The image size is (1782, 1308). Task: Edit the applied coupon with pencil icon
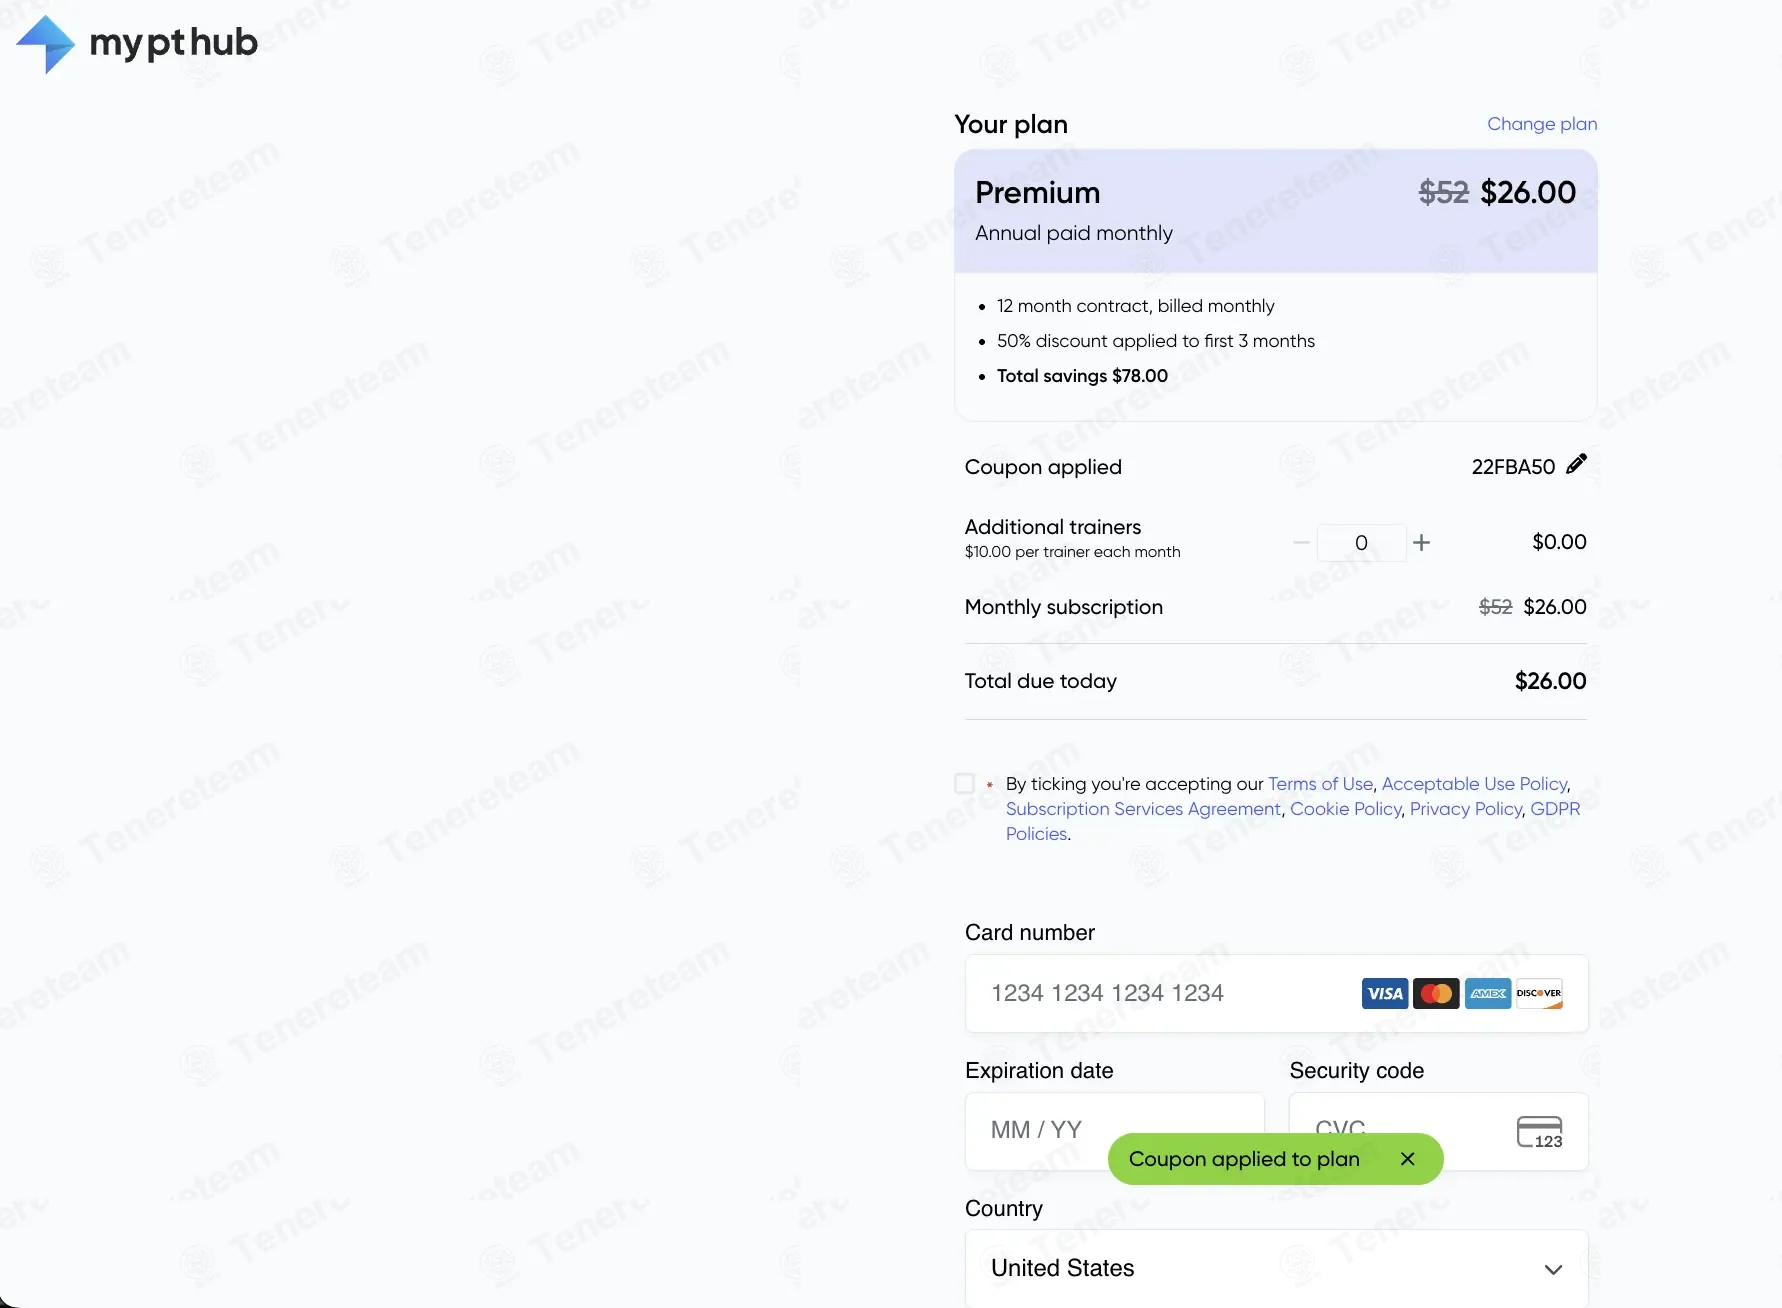(1576, 464)
